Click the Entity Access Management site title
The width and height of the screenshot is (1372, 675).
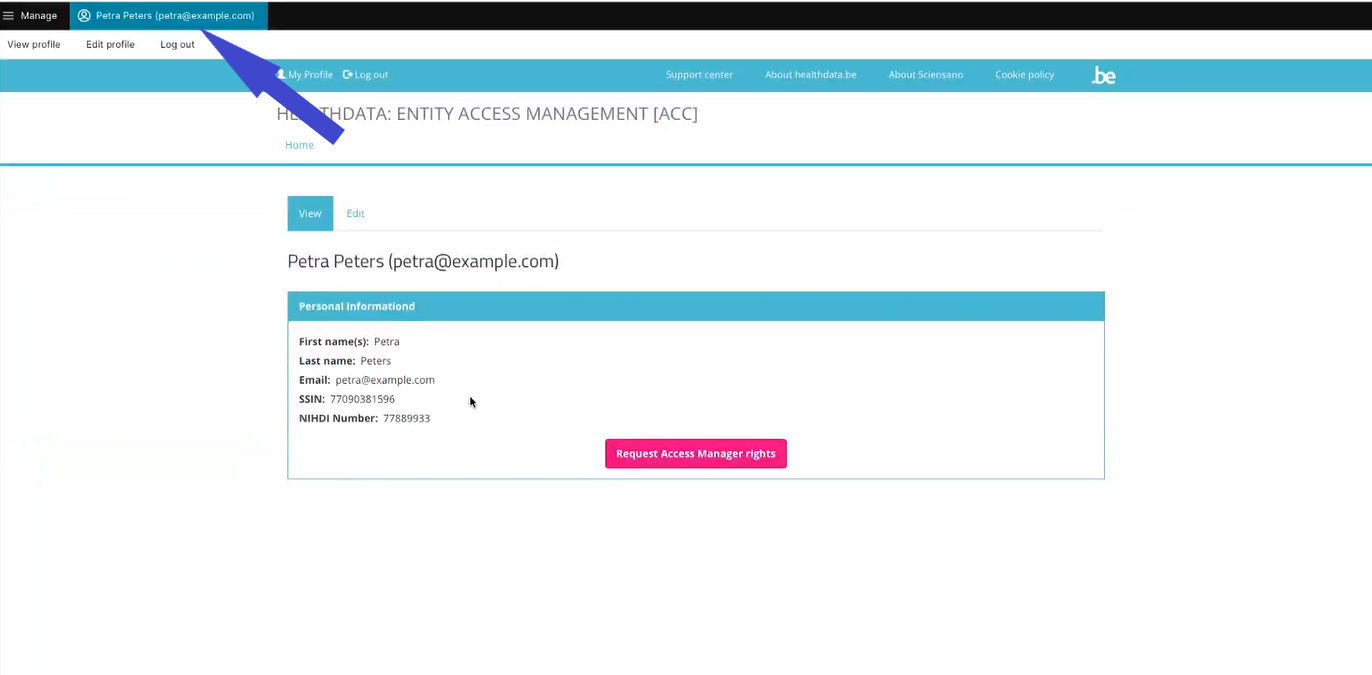click(x=520, y=114)
